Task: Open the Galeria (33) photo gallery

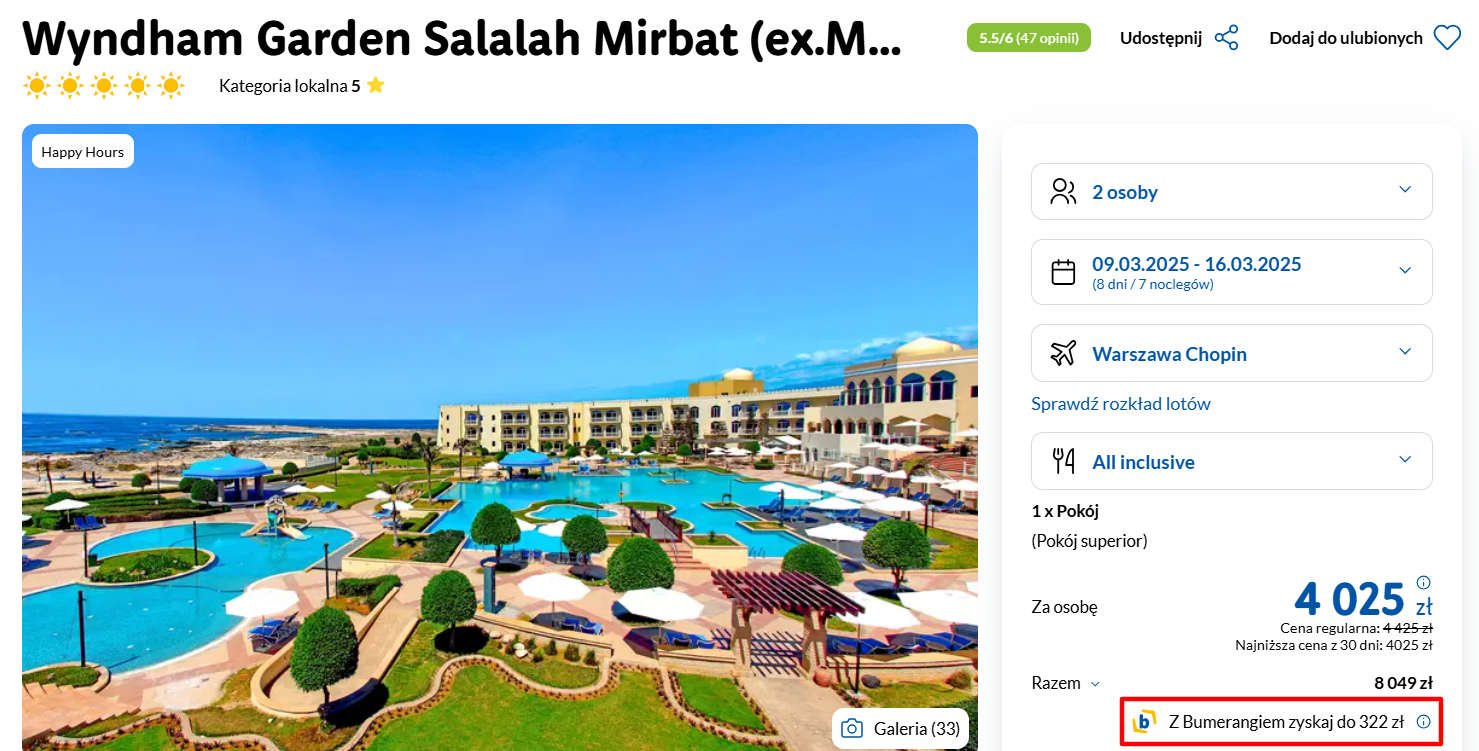Action: click(900, 728)
